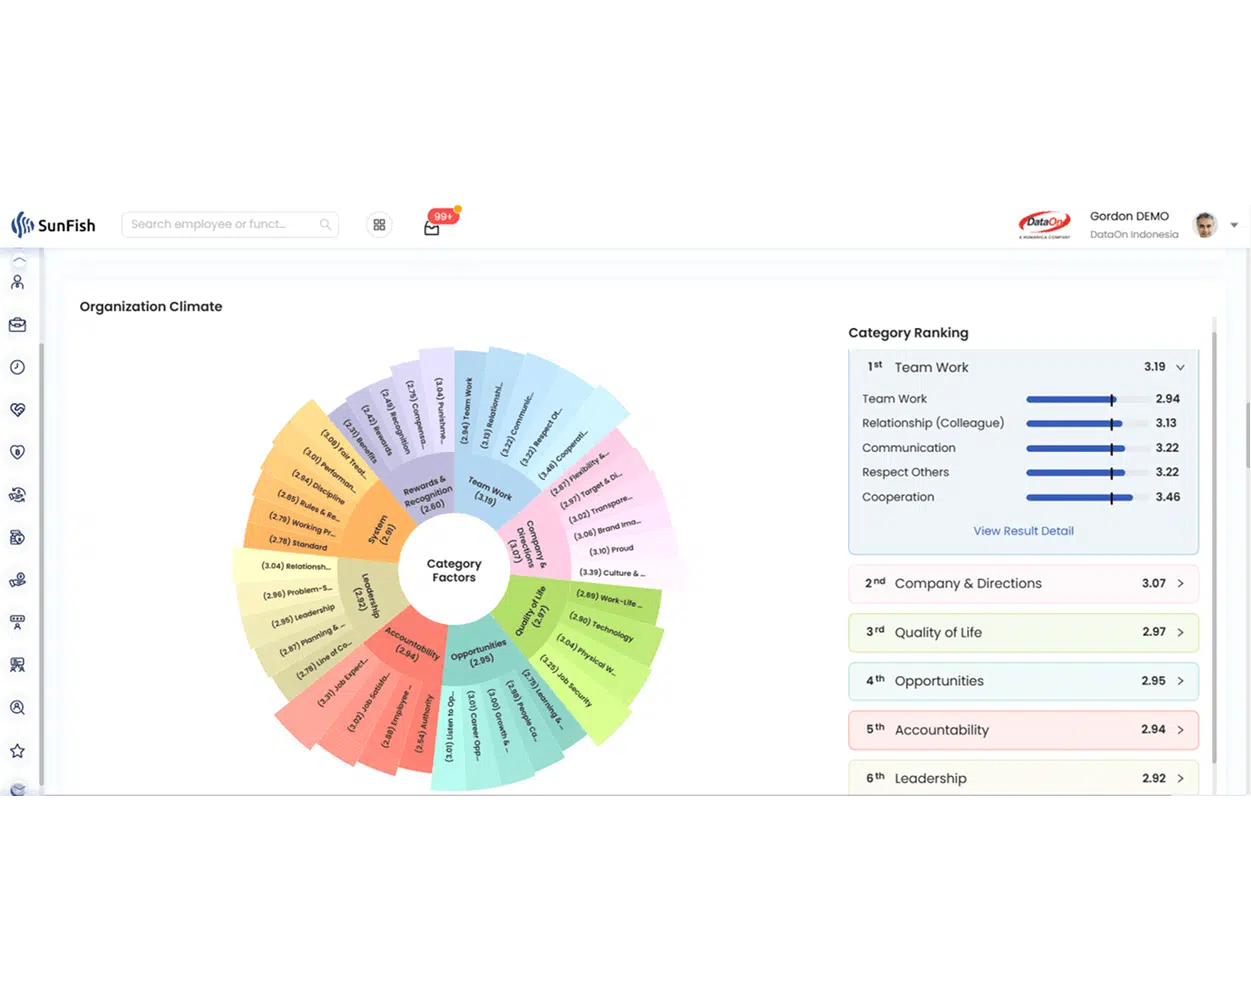Collapse the Team Work ranking chevron

point(1180,367)
